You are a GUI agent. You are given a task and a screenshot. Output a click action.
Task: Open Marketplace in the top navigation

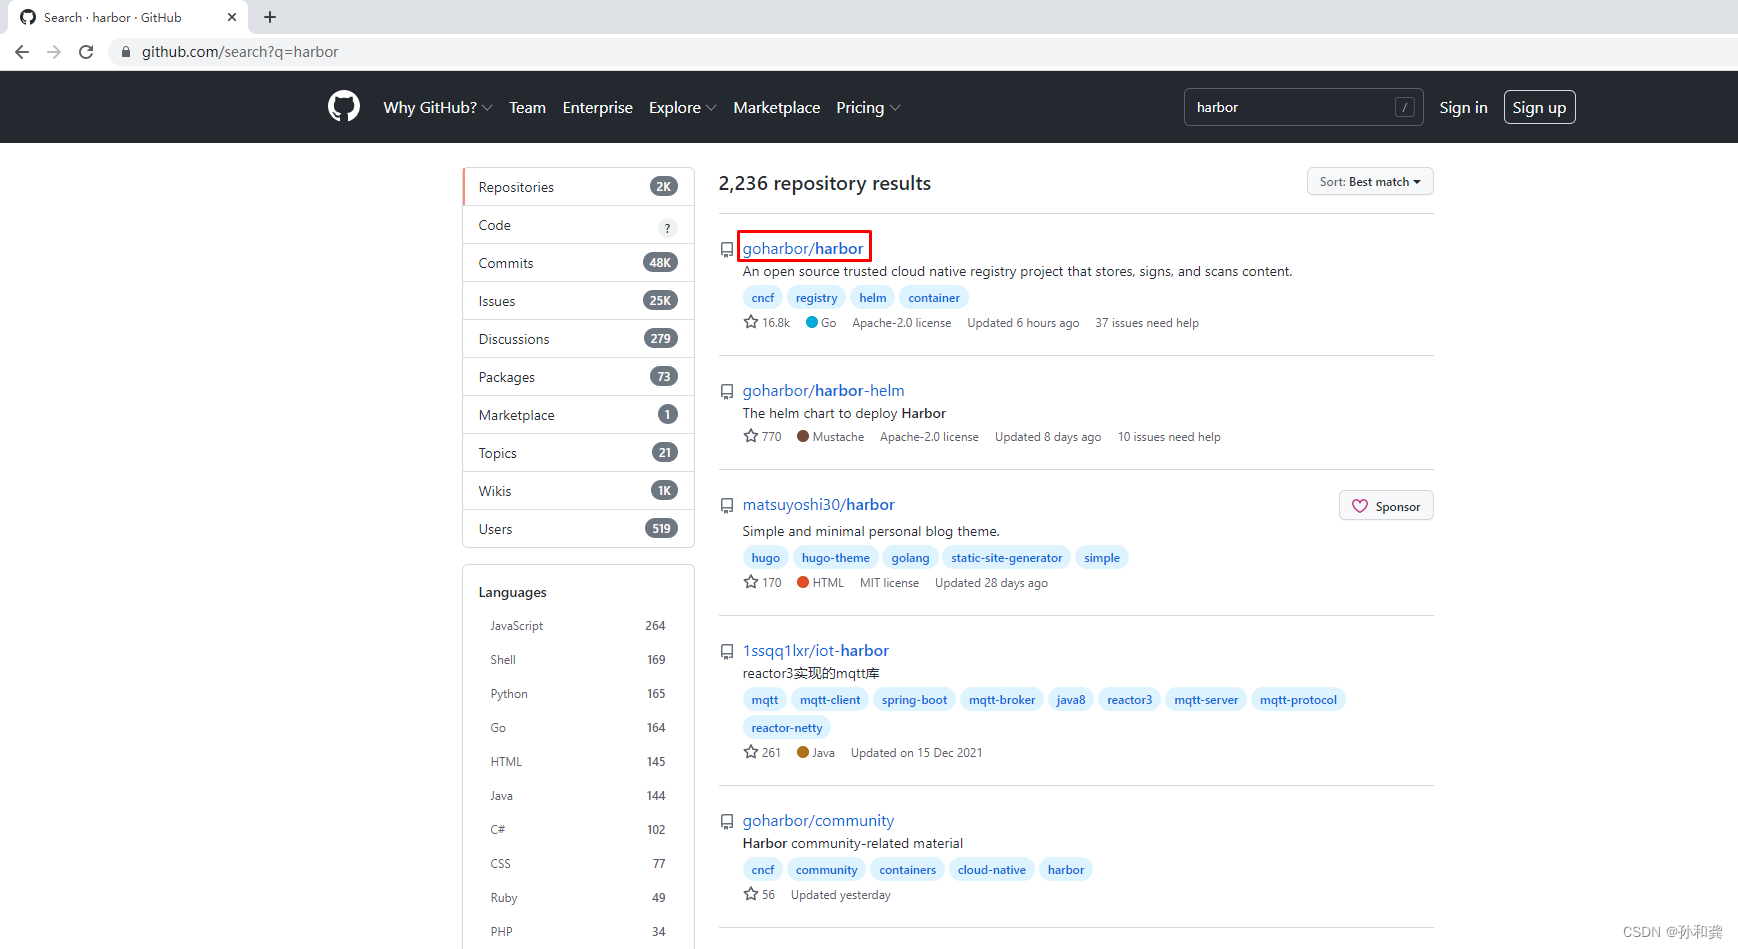point(776,107)
